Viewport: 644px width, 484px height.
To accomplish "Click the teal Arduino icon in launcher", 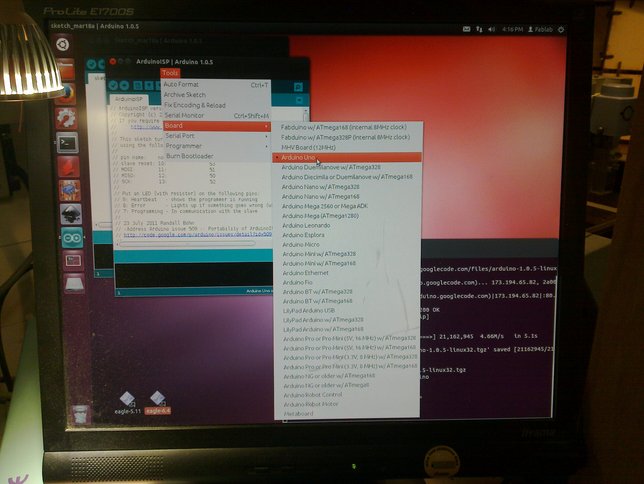I will (x=72, y=237).
